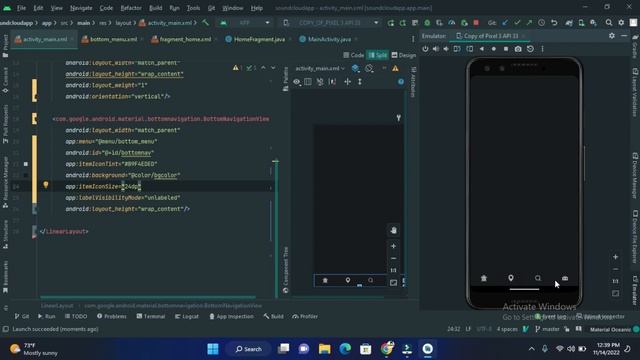The width and height of the screenshot is (640, 360).
Task: Click the quick-fix light bulb in the gutter
Action: tap(46, 185)
